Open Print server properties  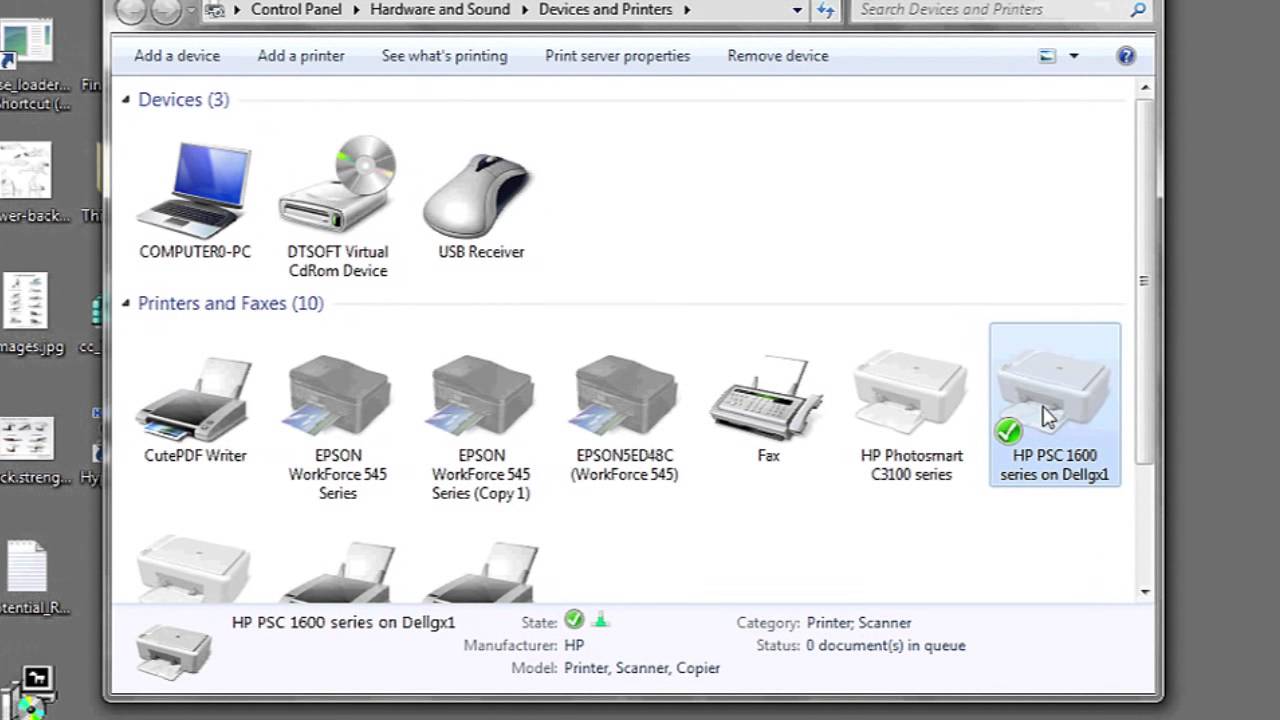pos(617,56)
